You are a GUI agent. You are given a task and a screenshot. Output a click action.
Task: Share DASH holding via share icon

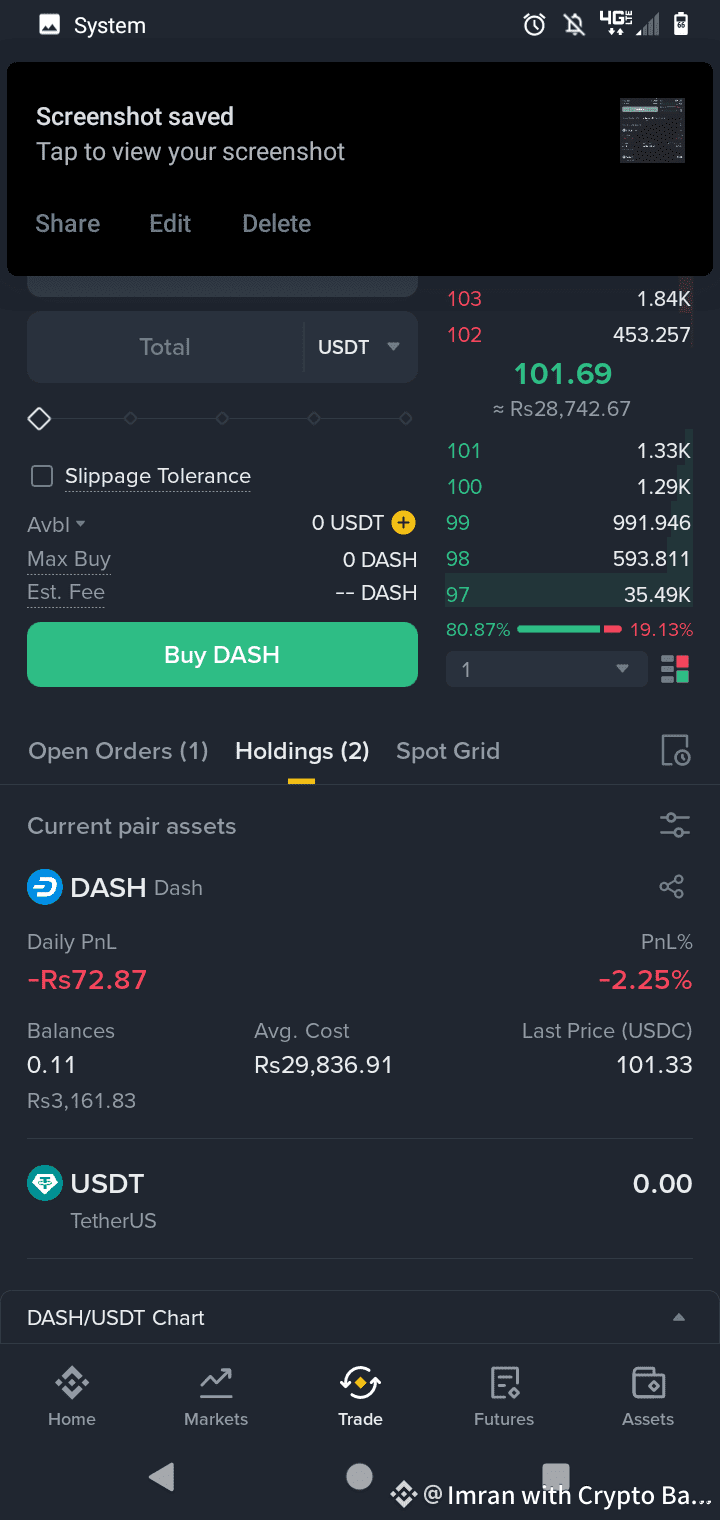[x=672, y=887]
